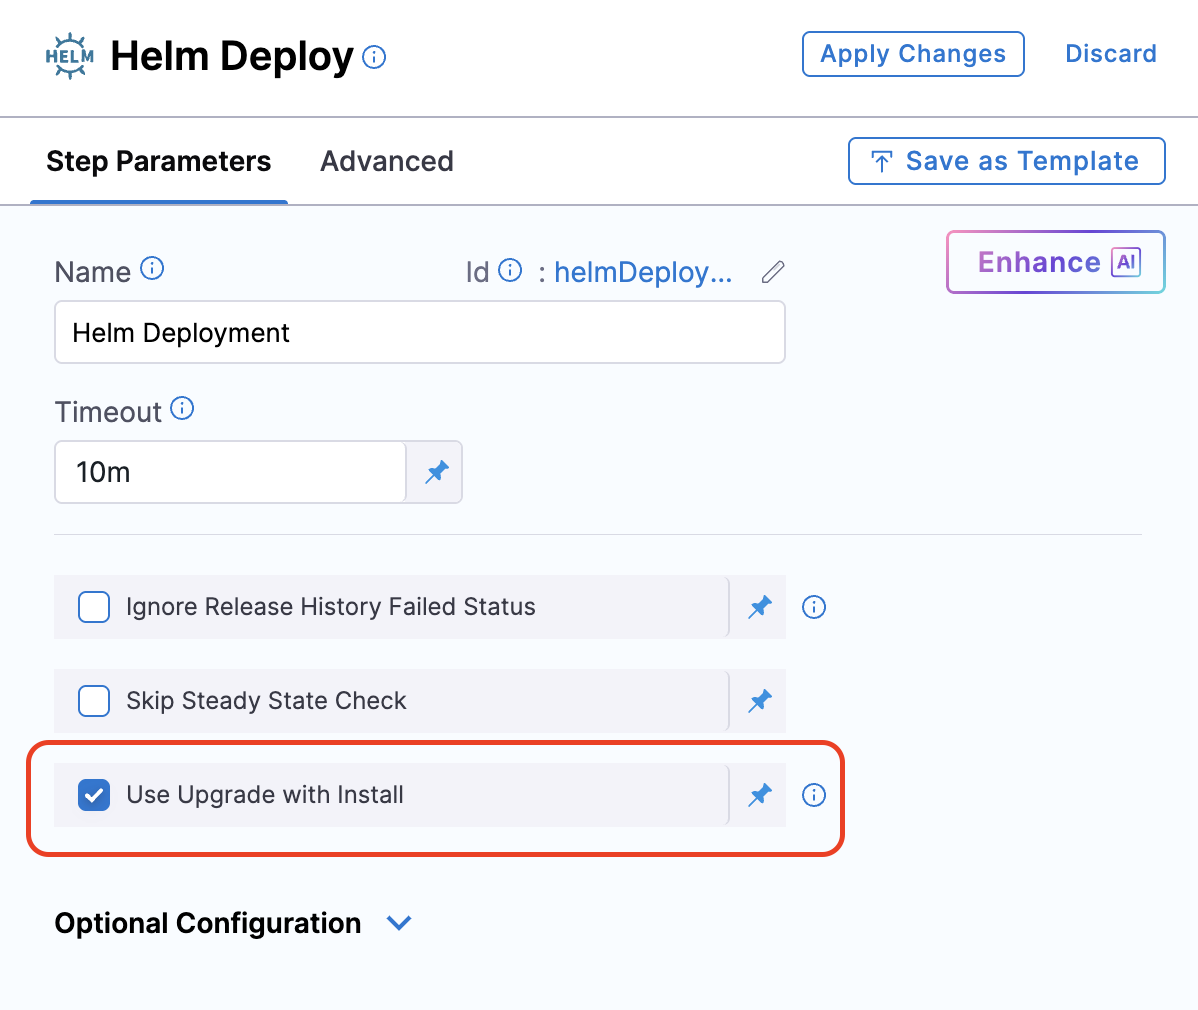This screenshot has width=1198, height=1010.
Task: Expand the Optional Configuration section
Action: 399,923
